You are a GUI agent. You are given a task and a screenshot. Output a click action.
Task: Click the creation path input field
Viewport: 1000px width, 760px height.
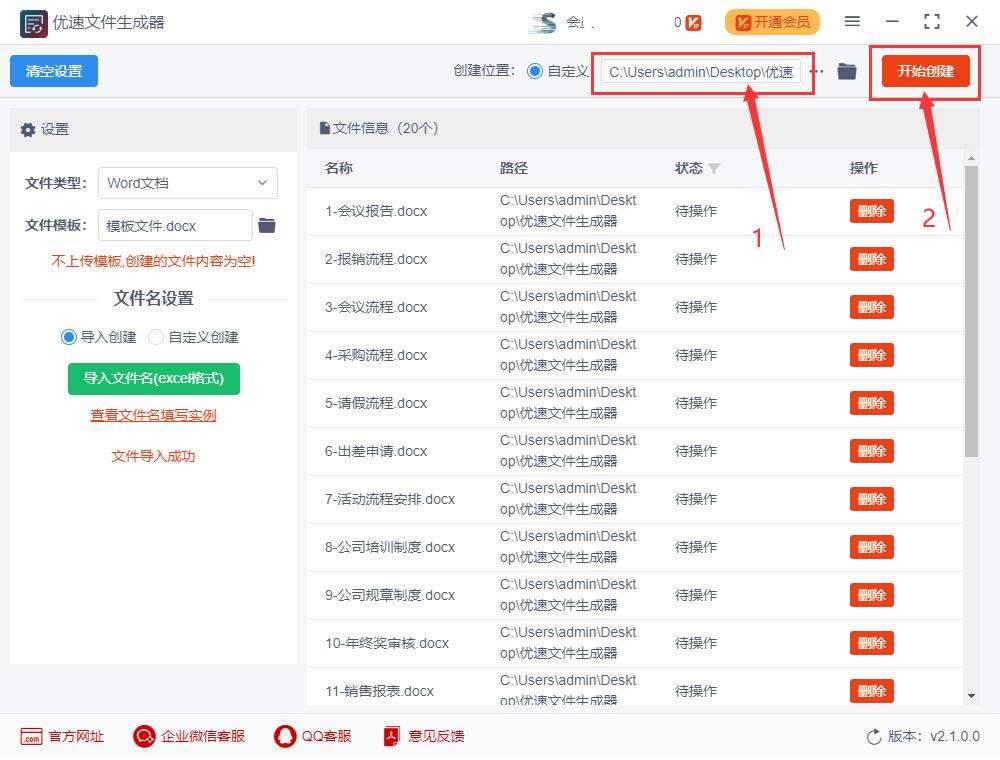click(700, 71)
